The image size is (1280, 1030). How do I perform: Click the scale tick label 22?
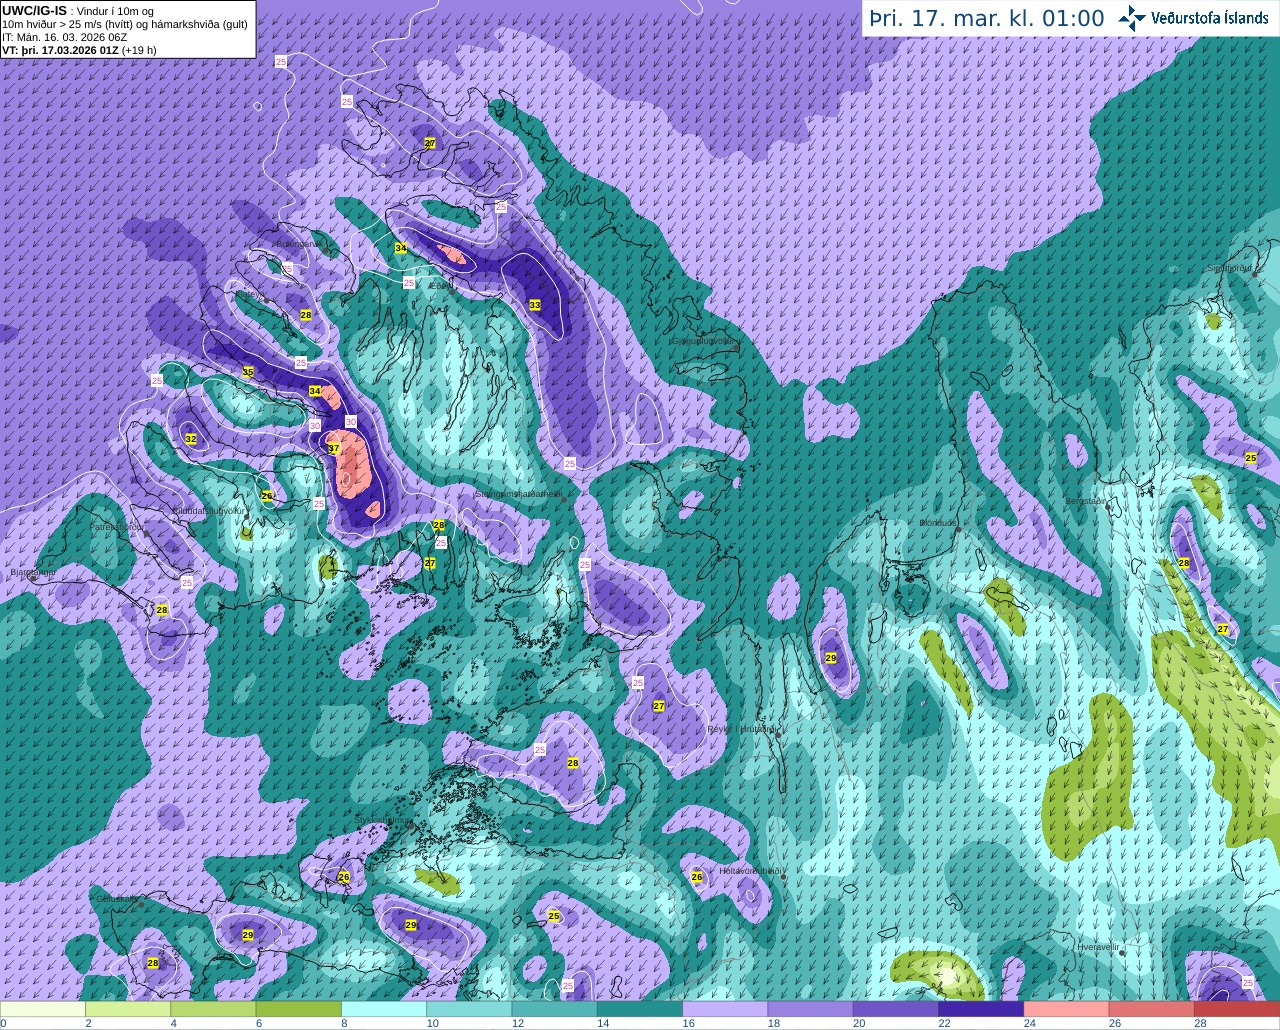pyautogui.click(x=944, y=1023)
